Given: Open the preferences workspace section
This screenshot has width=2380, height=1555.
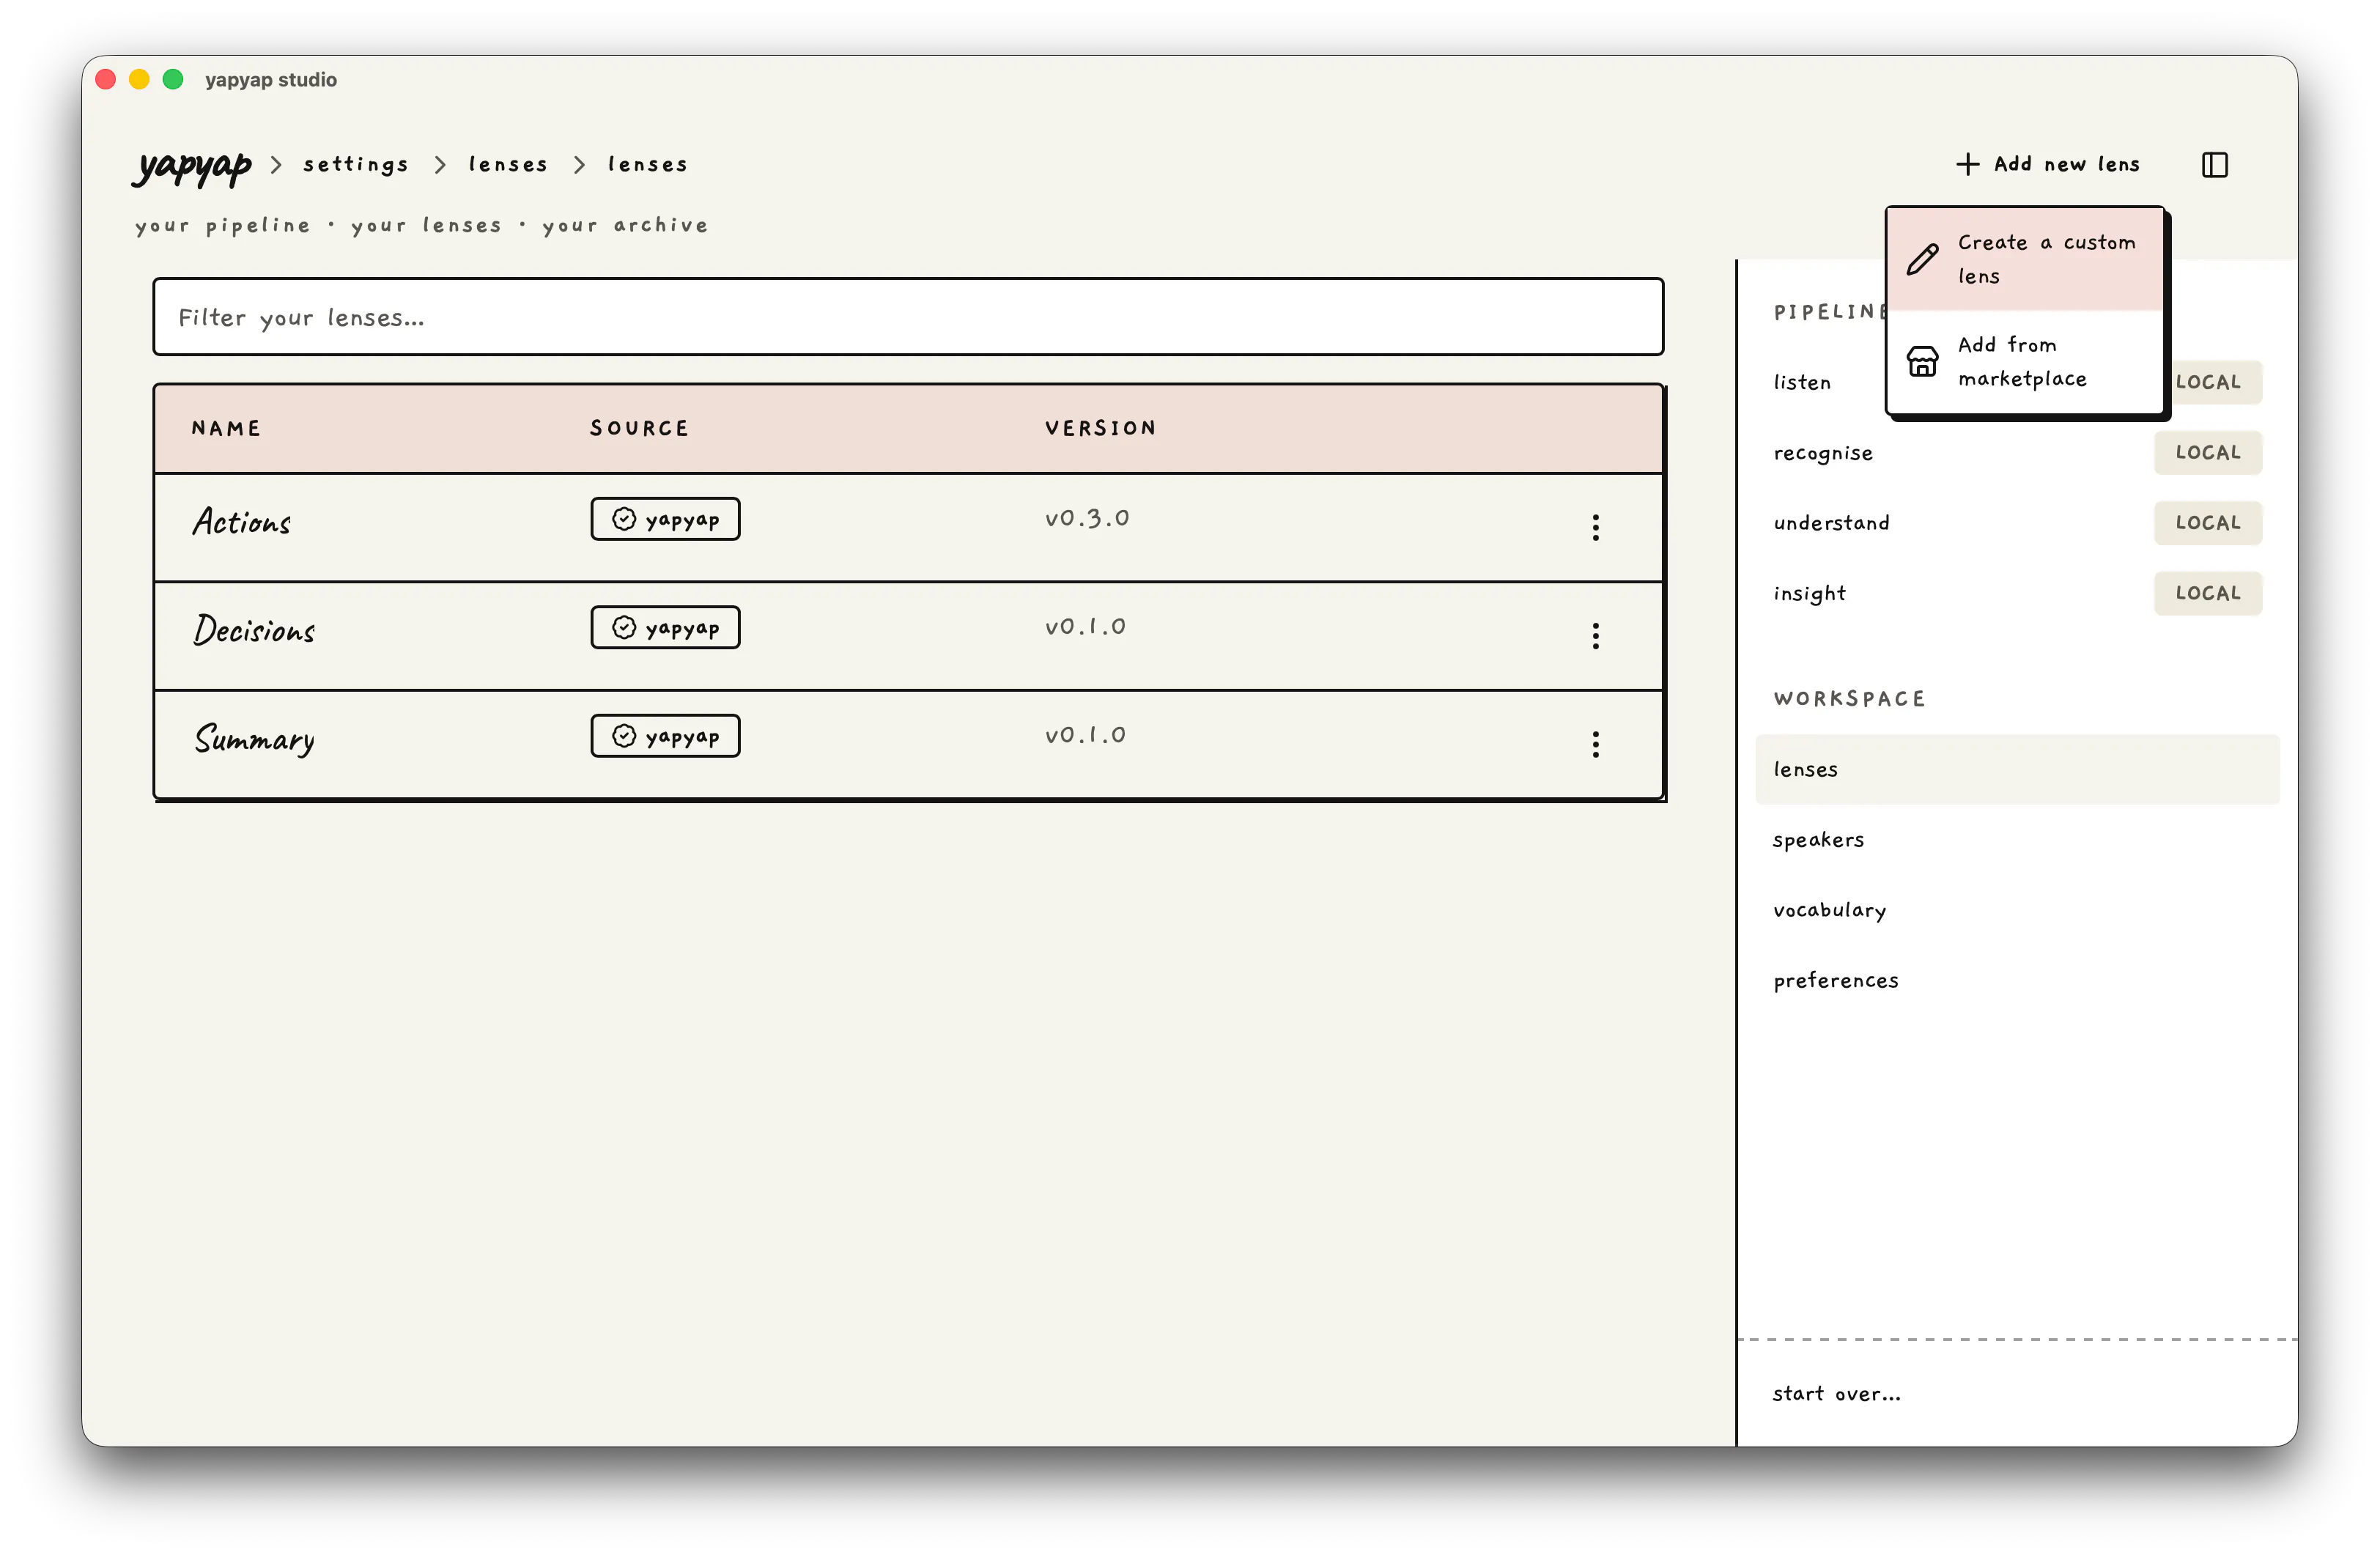Looking at the screenshot, I should coord(2017,980).
